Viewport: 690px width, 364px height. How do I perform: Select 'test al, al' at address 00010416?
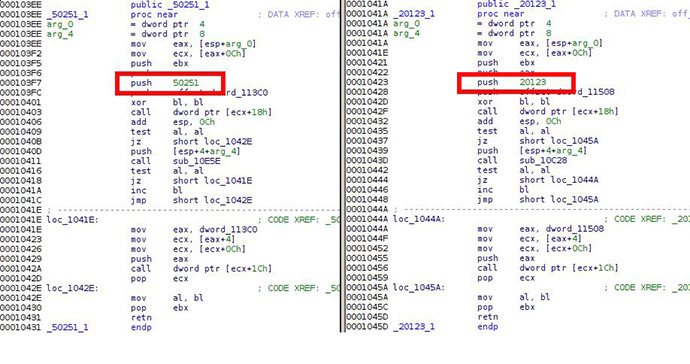[167, 171]
